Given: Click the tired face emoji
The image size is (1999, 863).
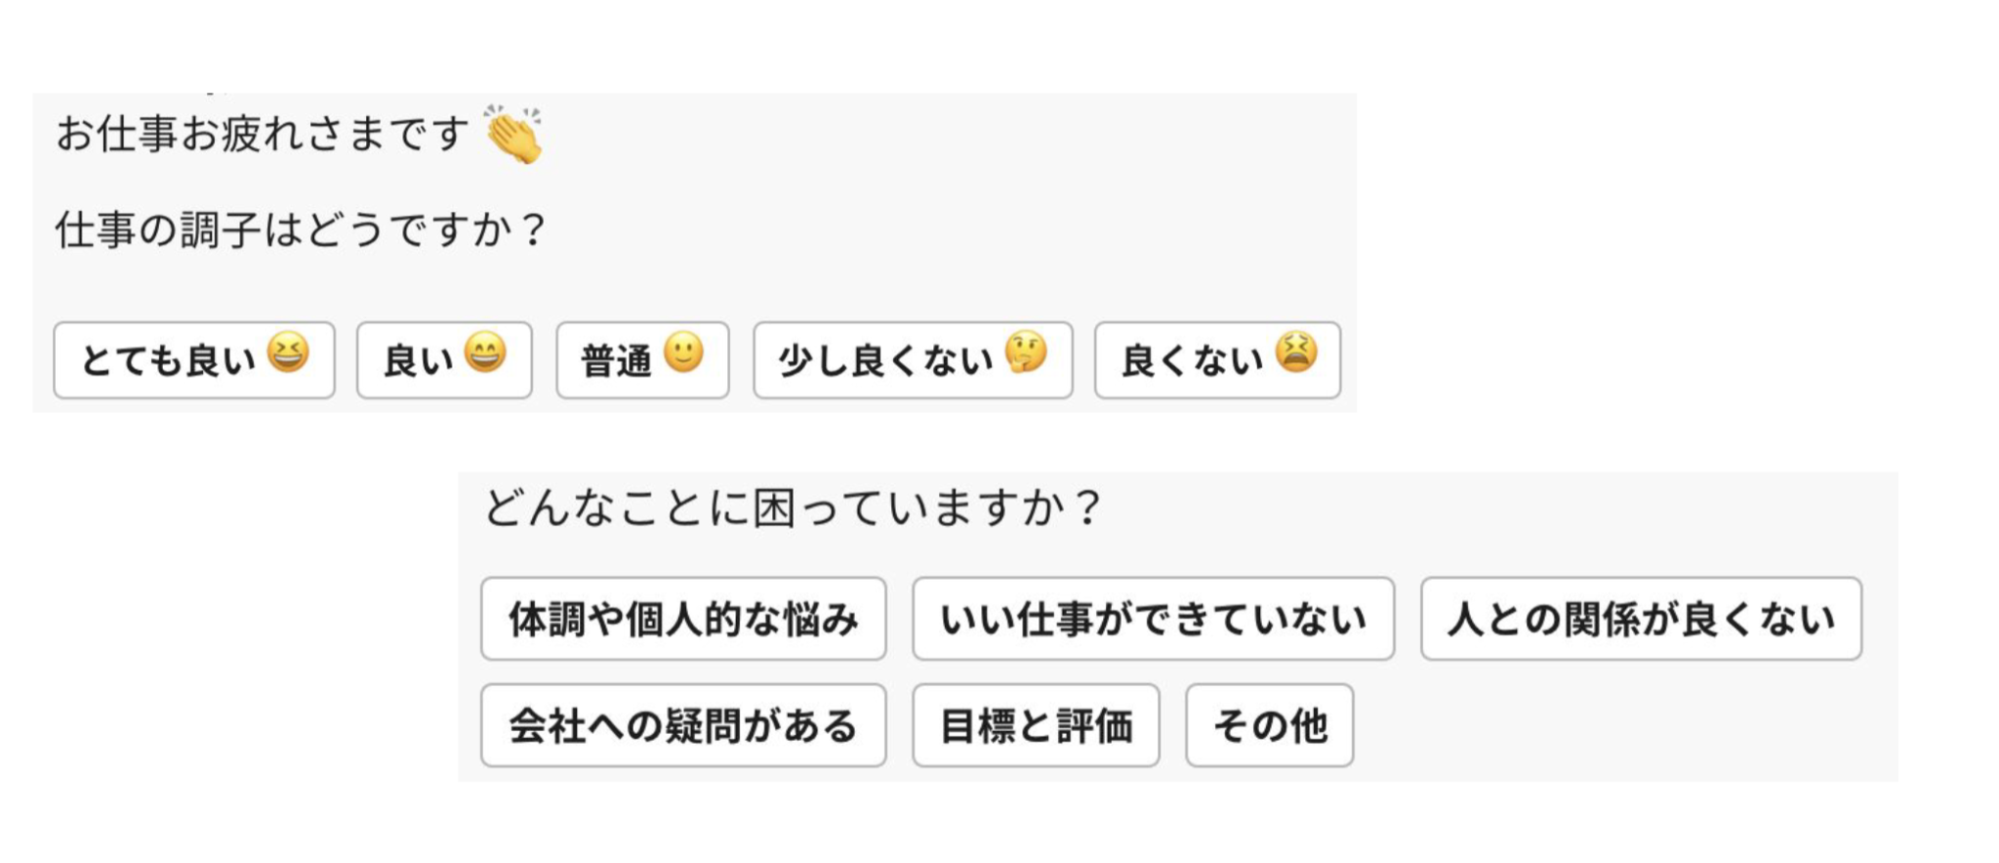Looking at the screenshot, I should coord(1297,353).
